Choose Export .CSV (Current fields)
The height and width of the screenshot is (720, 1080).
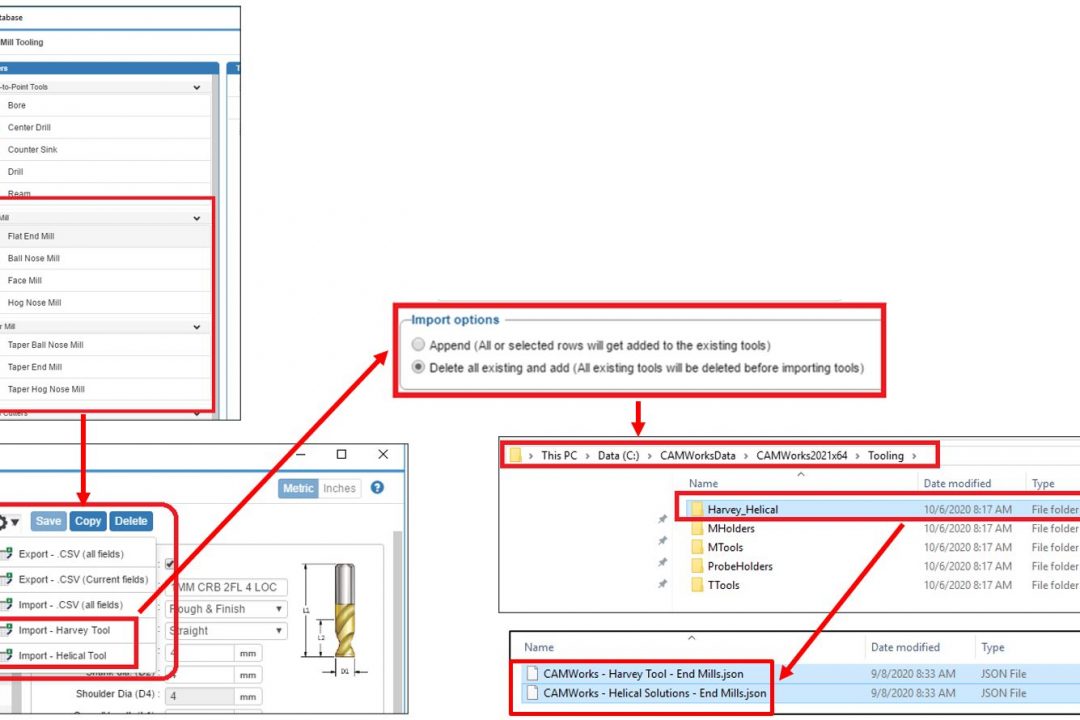[x=83, y=579]
